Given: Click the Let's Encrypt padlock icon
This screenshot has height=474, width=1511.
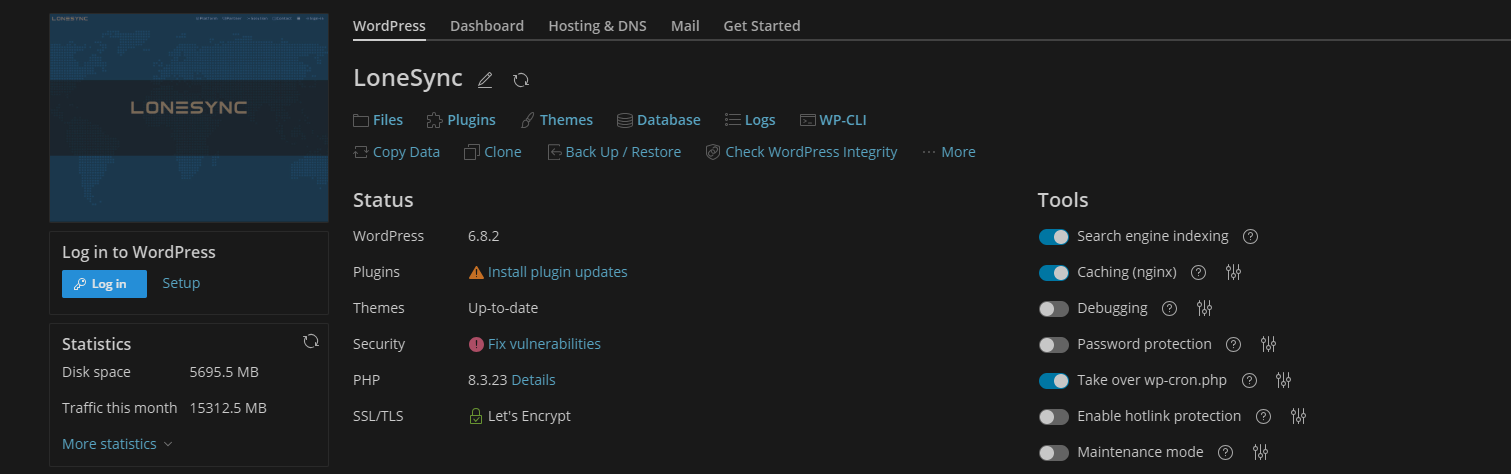Looking at the screenshot, I should click(x=476, y=416).
